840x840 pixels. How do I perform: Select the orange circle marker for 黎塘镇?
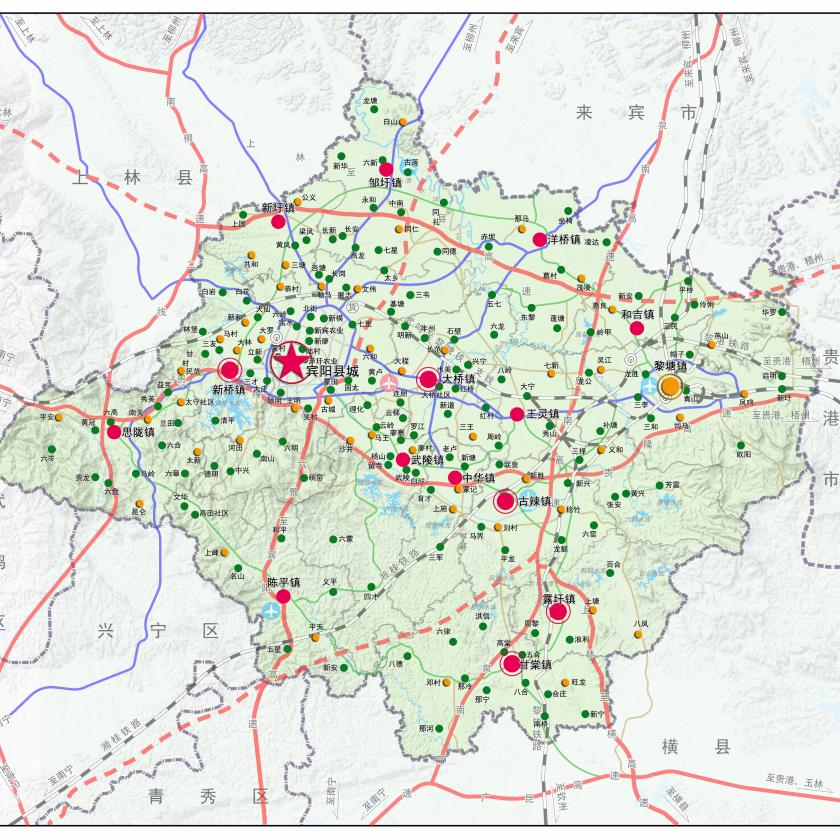pos(670,386)
